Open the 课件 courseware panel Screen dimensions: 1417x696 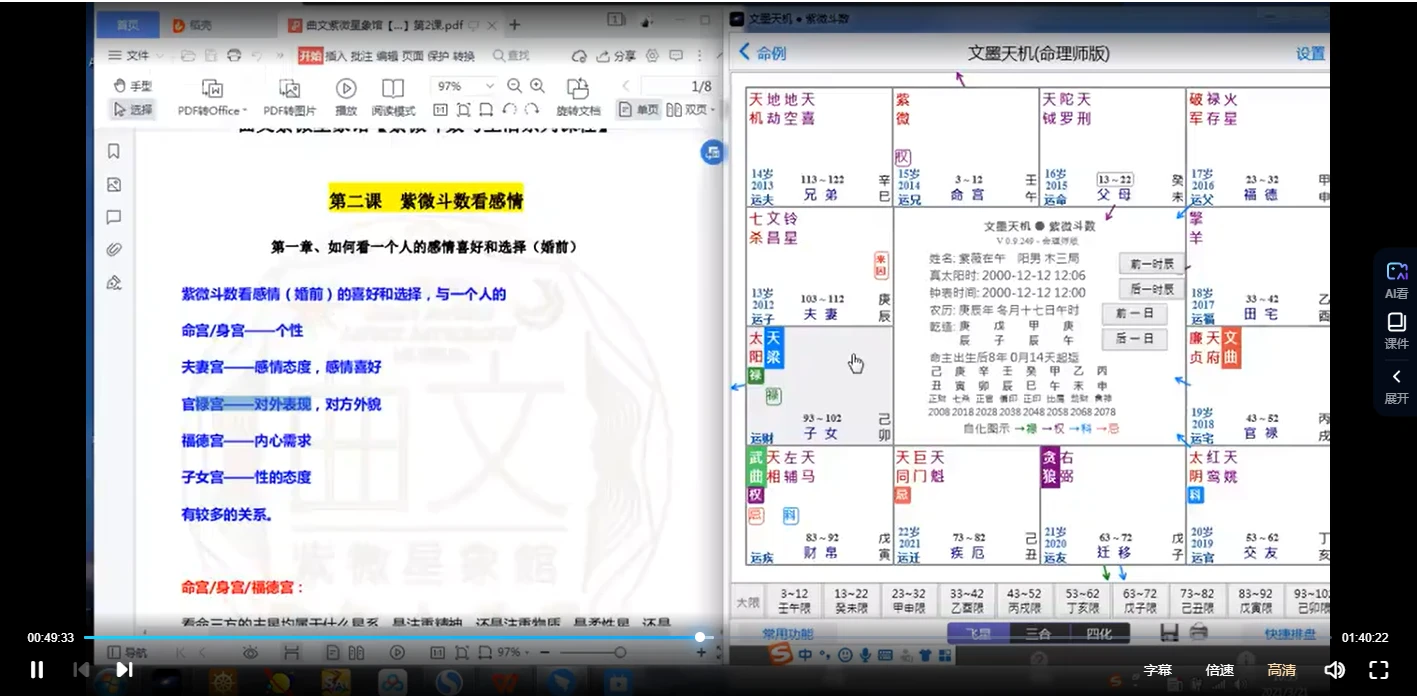(x=1397, y=331)
